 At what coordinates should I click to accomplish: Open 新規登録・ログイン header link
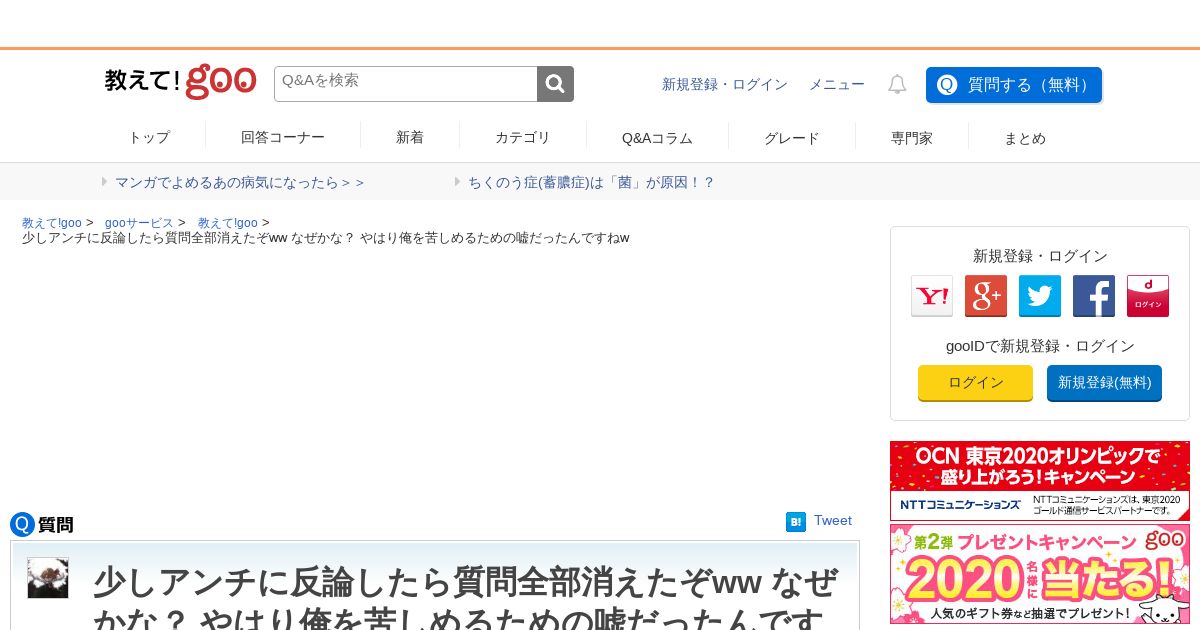pyautogui.click(x=725, y=85)
